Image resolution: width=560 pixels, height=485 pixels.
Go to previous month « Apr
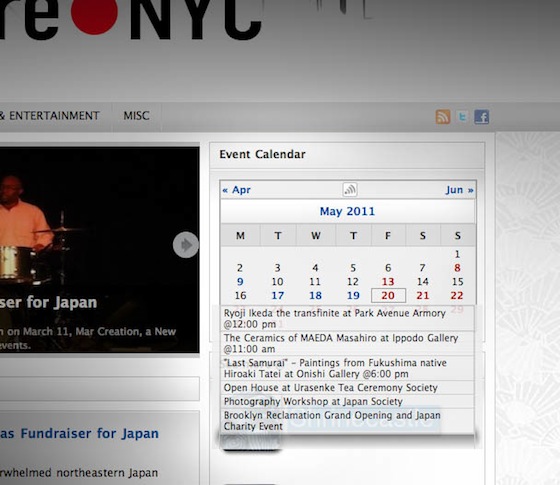236,190
